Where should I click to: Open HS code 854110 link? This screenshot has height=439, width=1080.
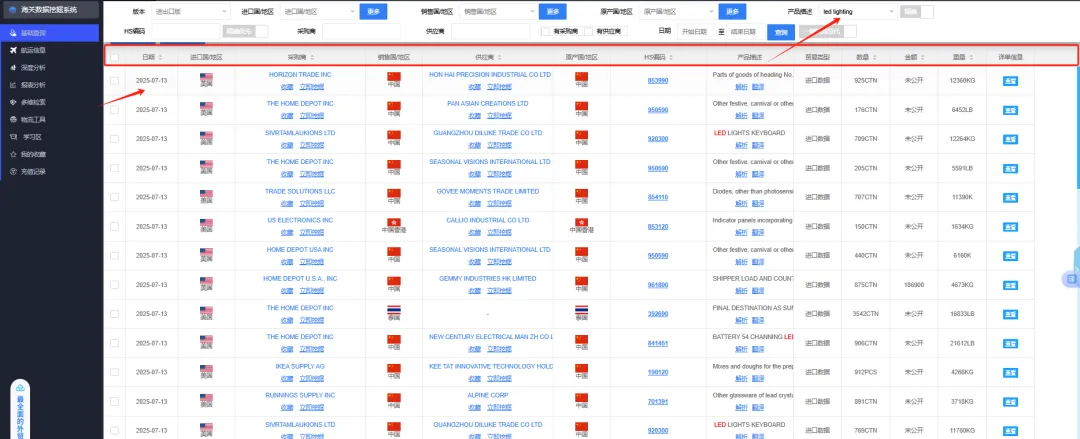coord(658,197)
